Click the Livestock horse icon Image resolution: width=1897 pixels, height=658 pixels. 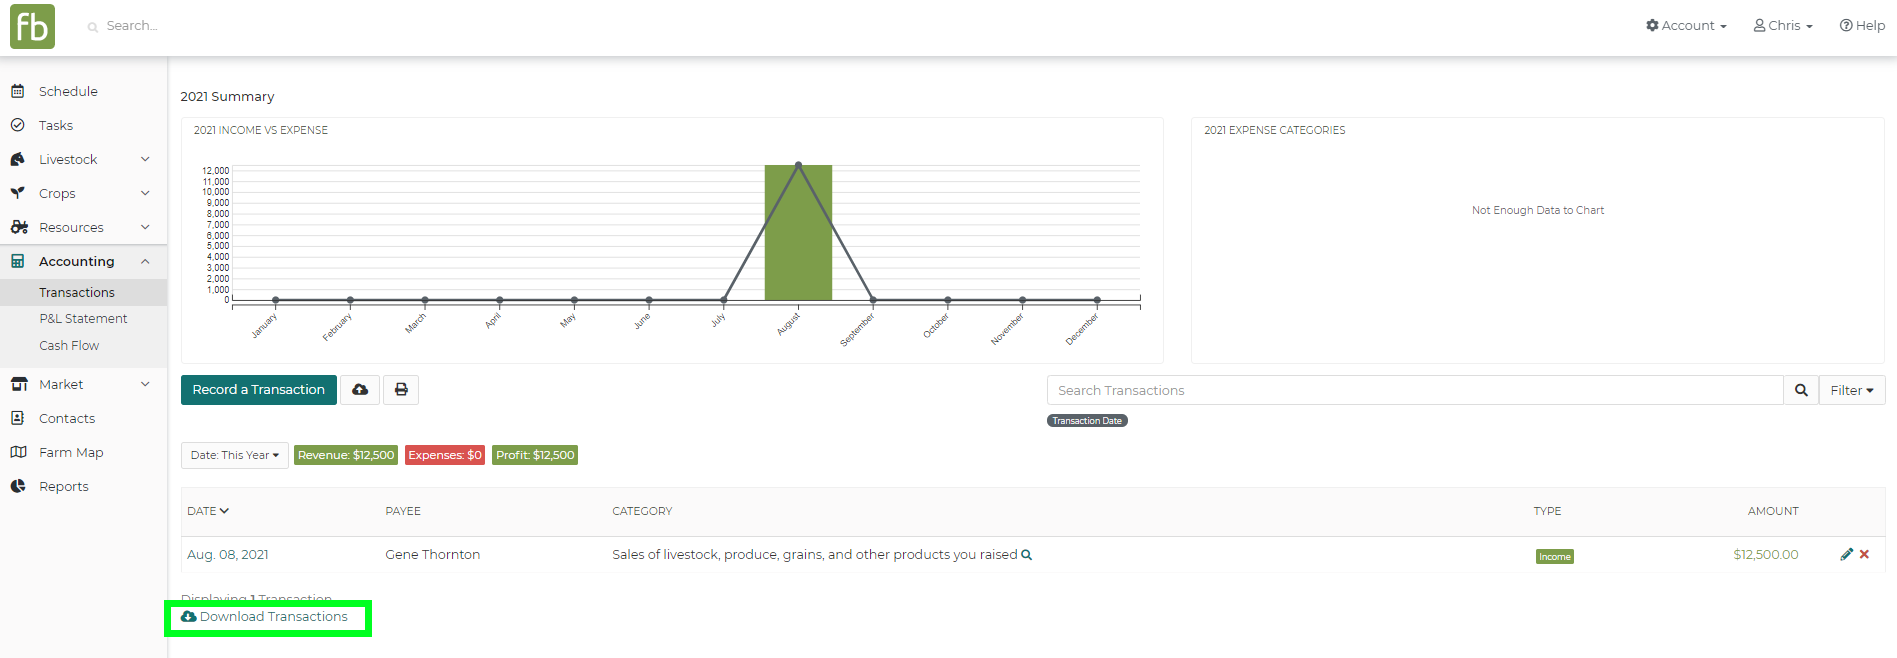pyautogui.click(x=18, y=159)
